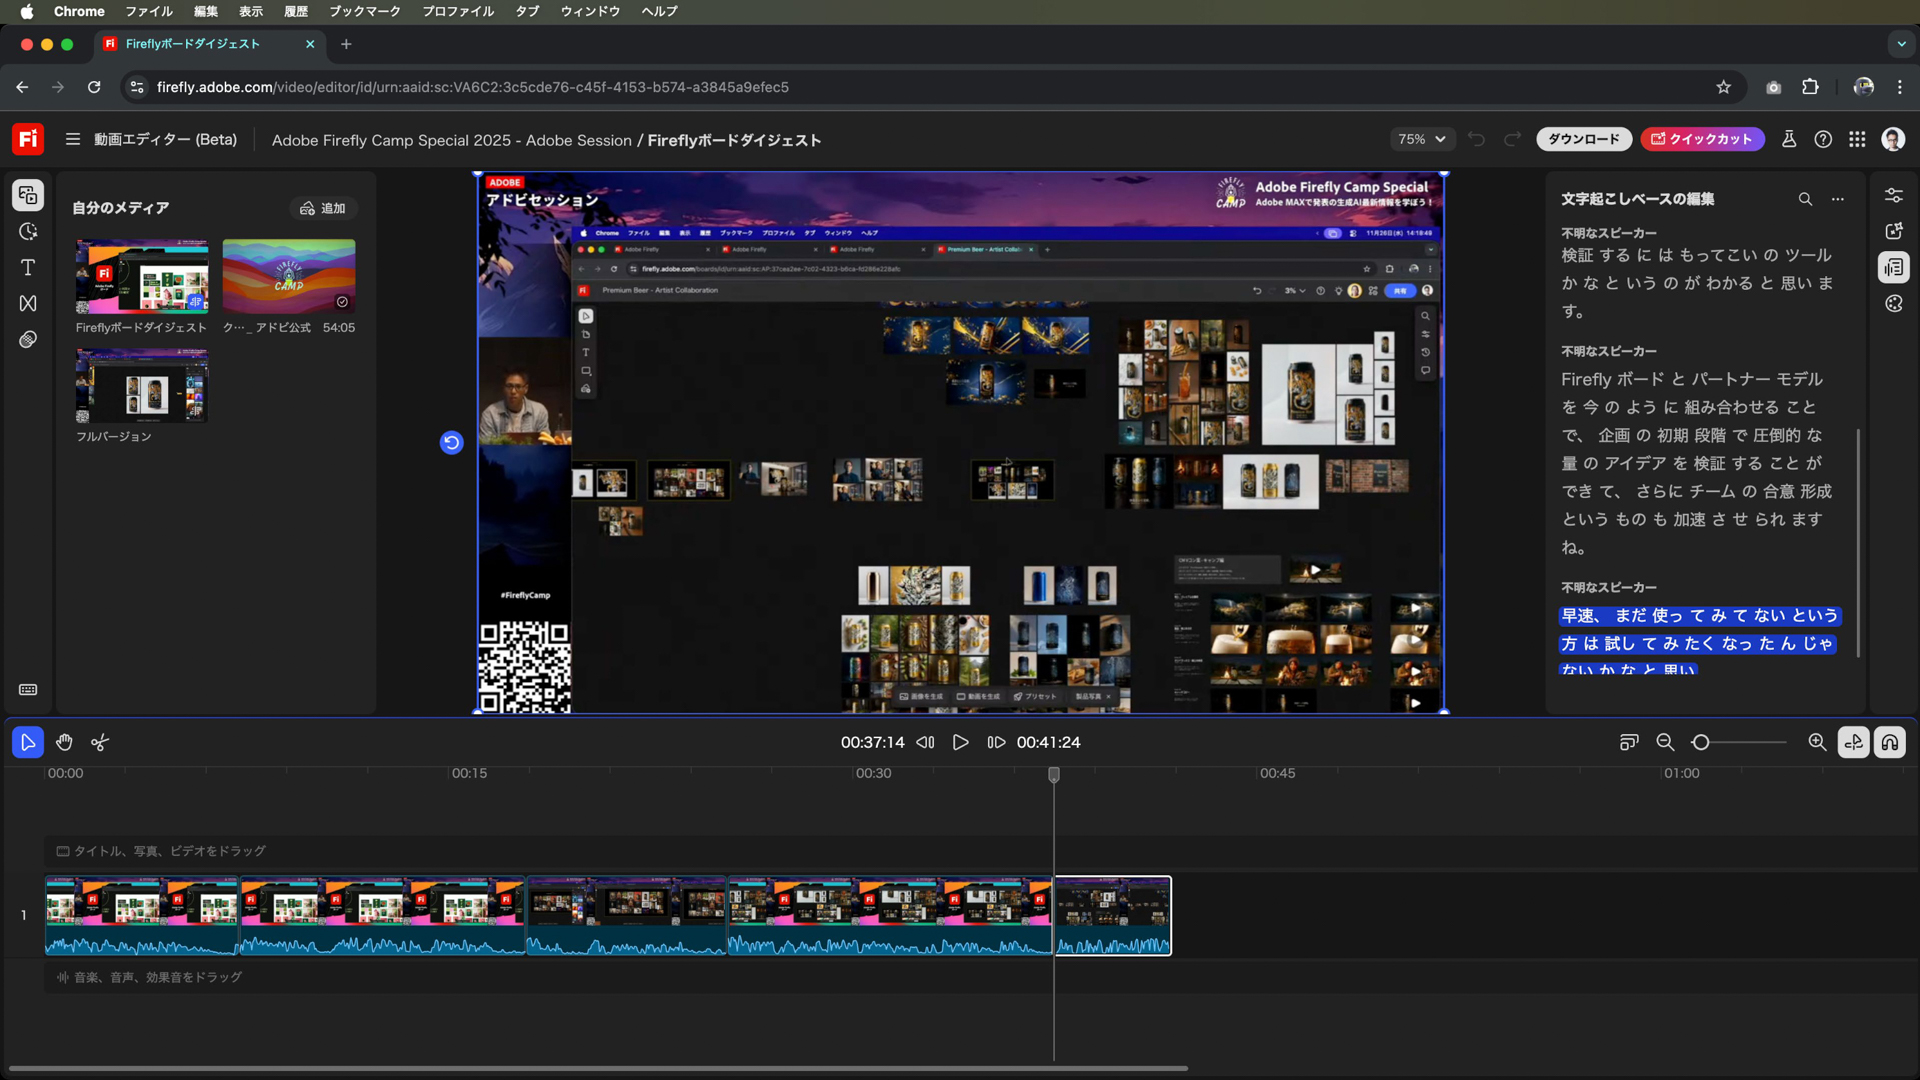Image resolution: width=1920 pixels, height=1080 pixels.
Task: Click the timeline zoom slider handle
Action: pos(1701,742)
